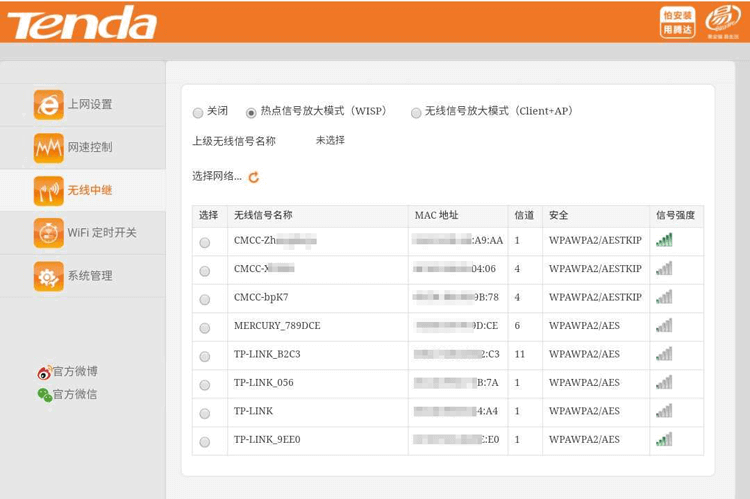The width and height of the screenshot is (750, 499).
Task: Click the 无线中继 wireless repeater icon
Action: coord(48,190)
